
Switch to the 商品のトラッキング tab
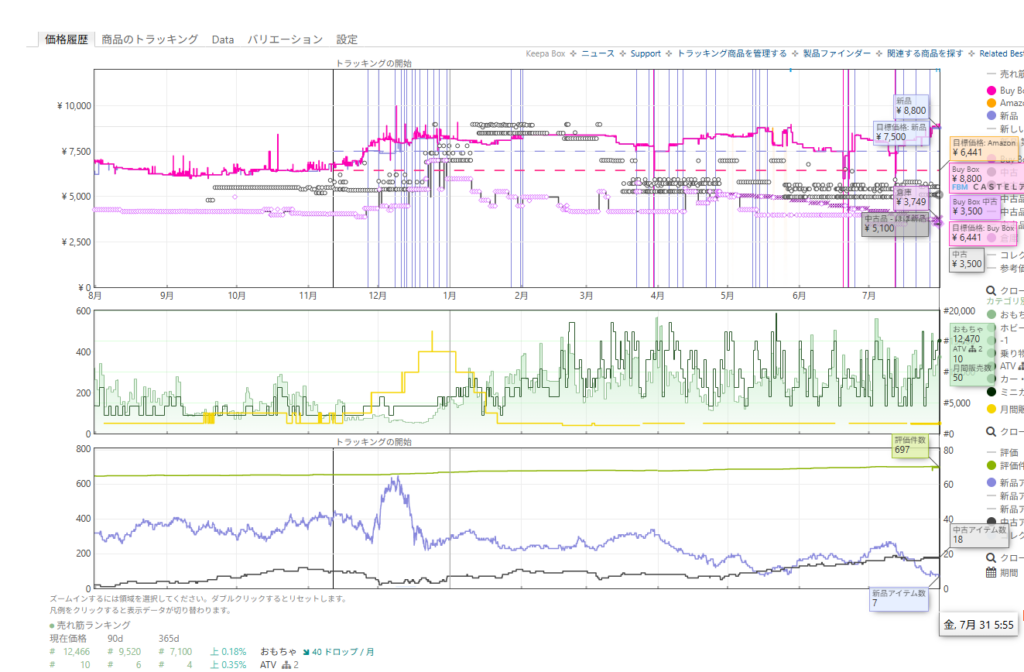coord(150,39)
